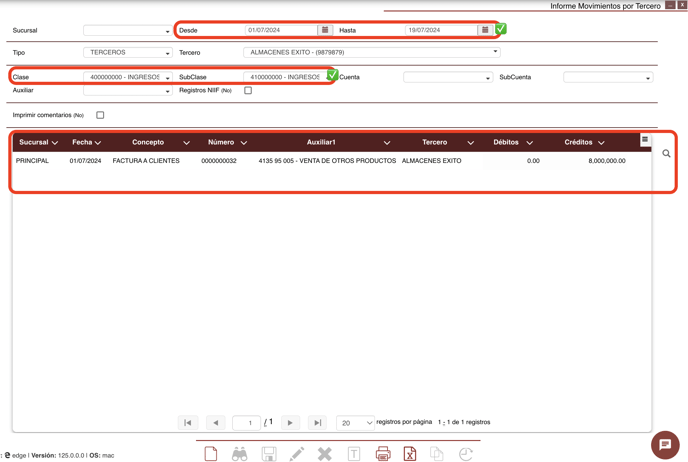Sort by the Fecha column header
The width and height of the screenshot is (688, 462).
(x=82, y=142)
